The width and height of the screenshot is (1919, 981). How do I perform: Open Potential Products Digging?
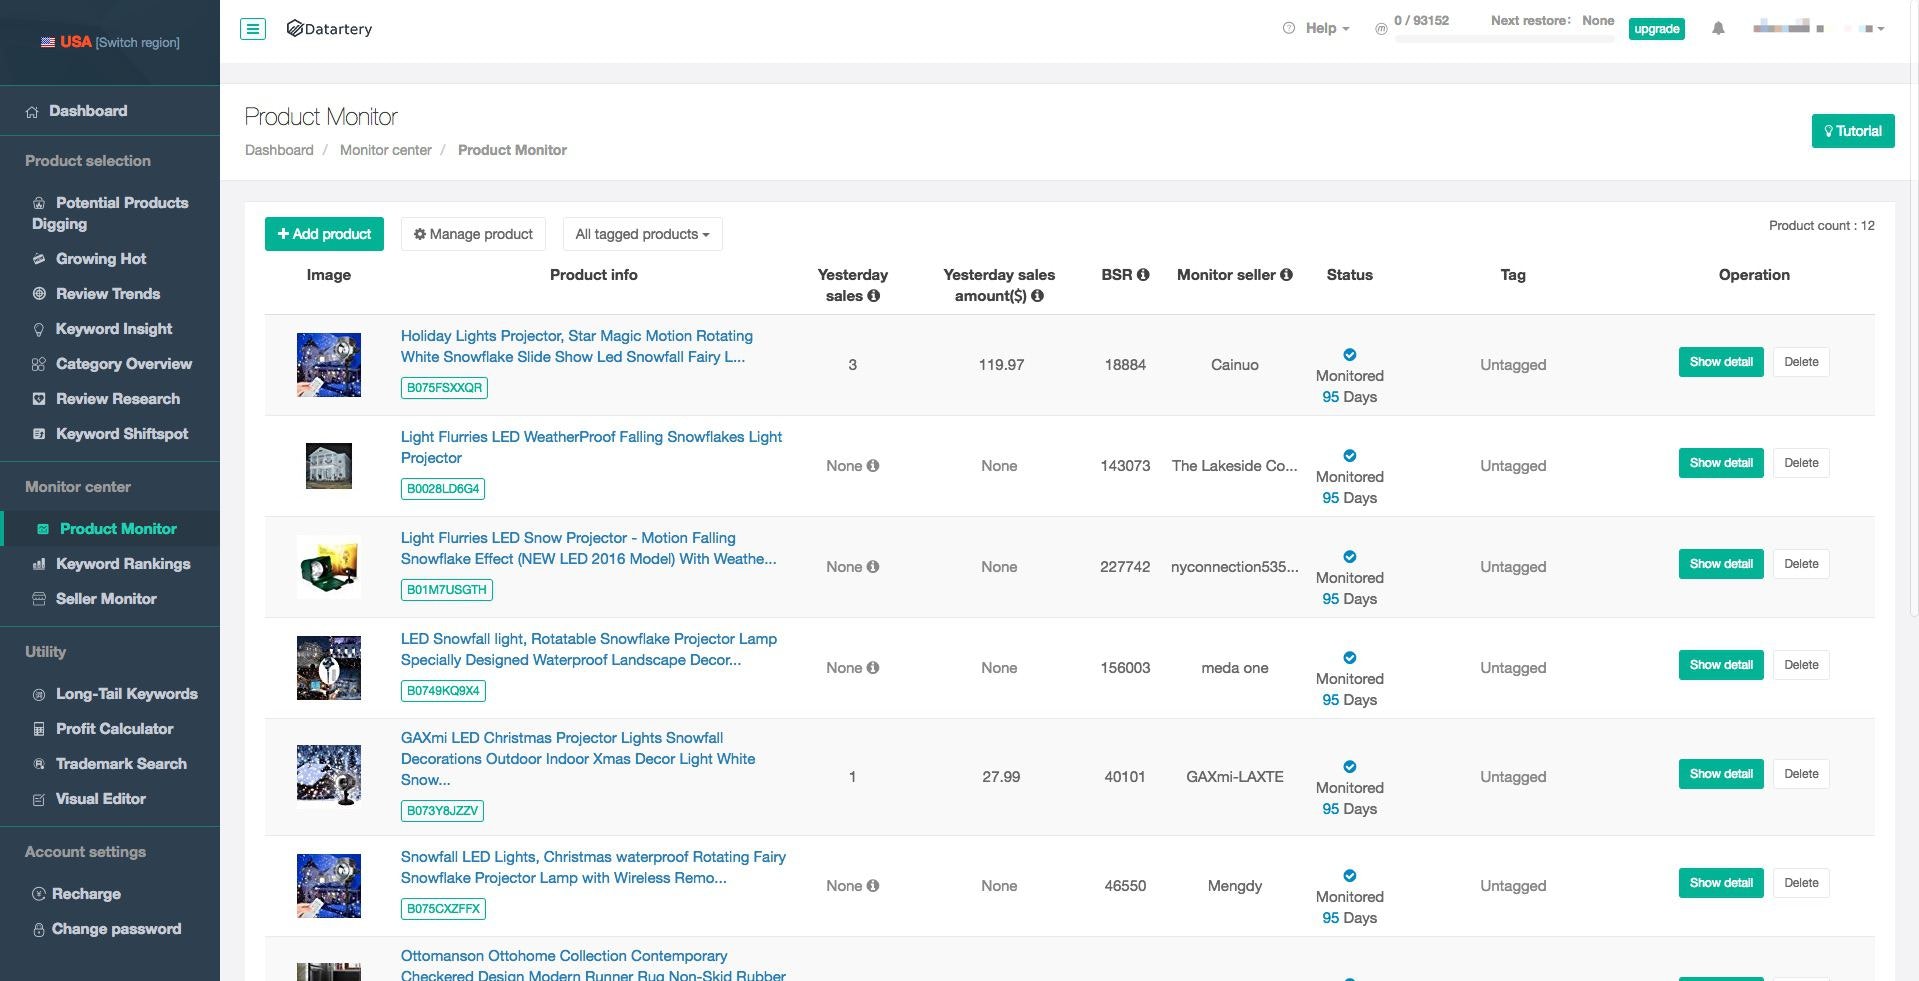pyautogui.click(x=110, y=213)
